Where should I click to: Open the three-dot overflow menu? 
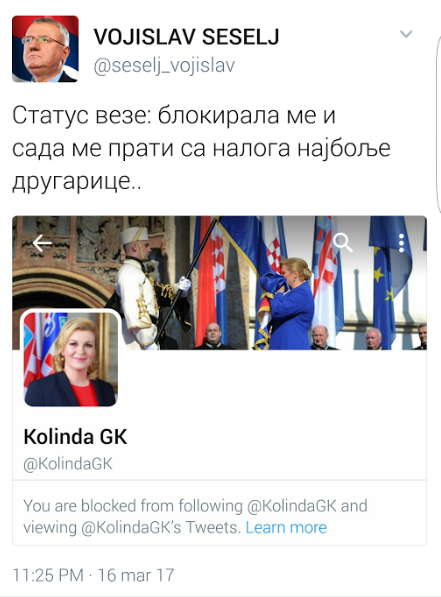(401, 243)
